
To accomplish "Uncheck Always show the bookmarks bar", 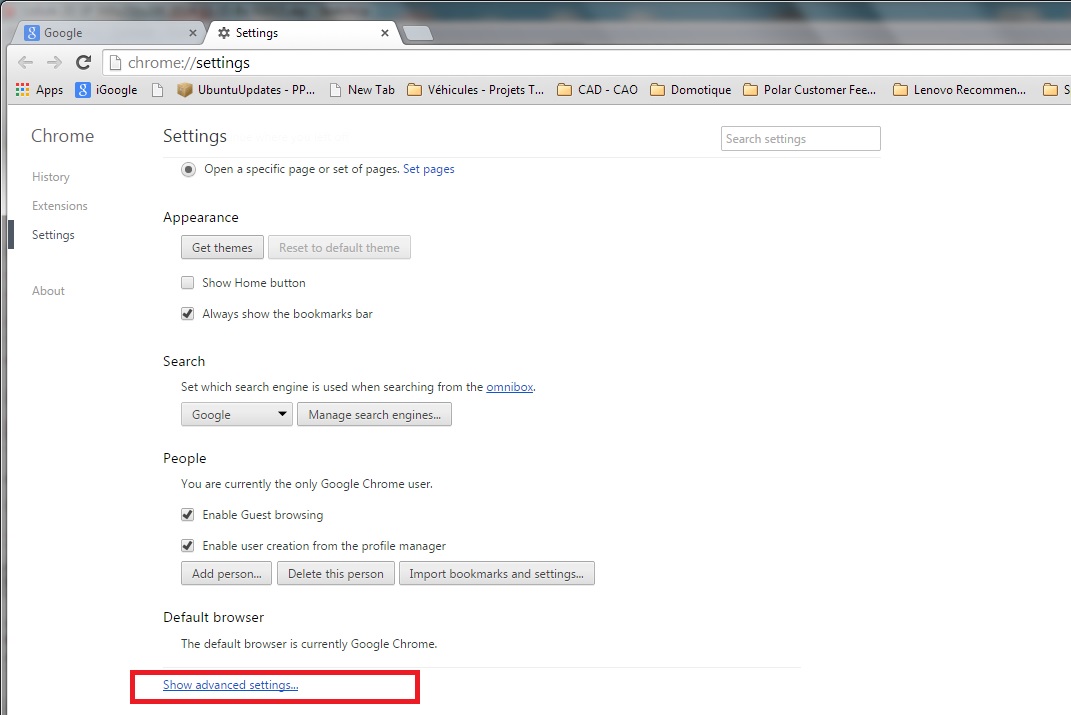I will pos(188,314).
